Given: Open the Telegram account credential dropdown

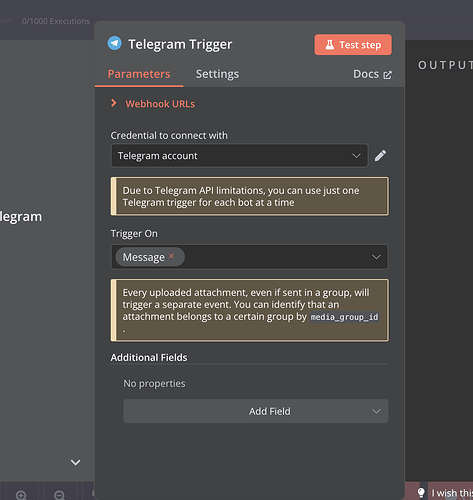Looking at the screenshot, I should point(239,156).
